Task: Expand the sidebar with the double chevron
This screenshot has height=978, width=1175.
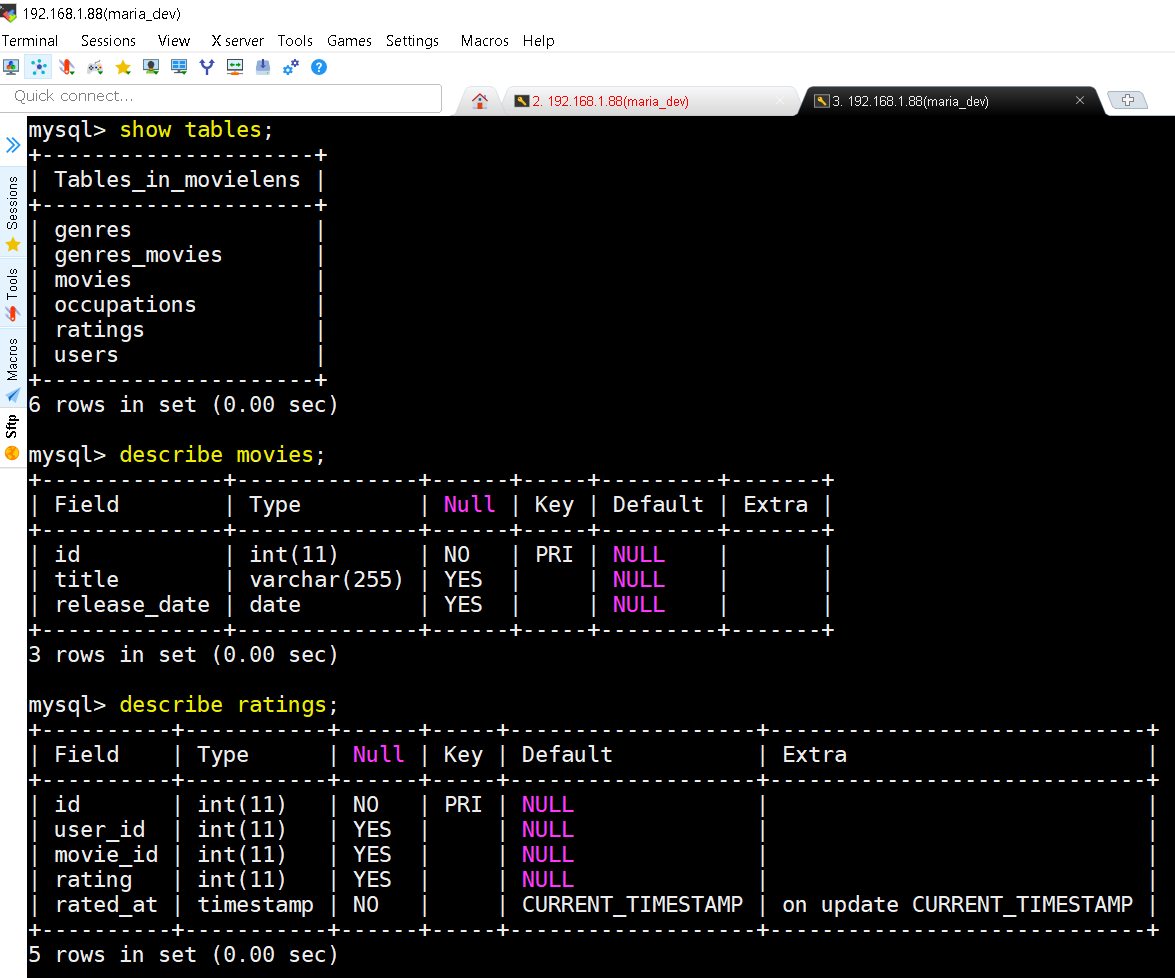Action: 13,145
